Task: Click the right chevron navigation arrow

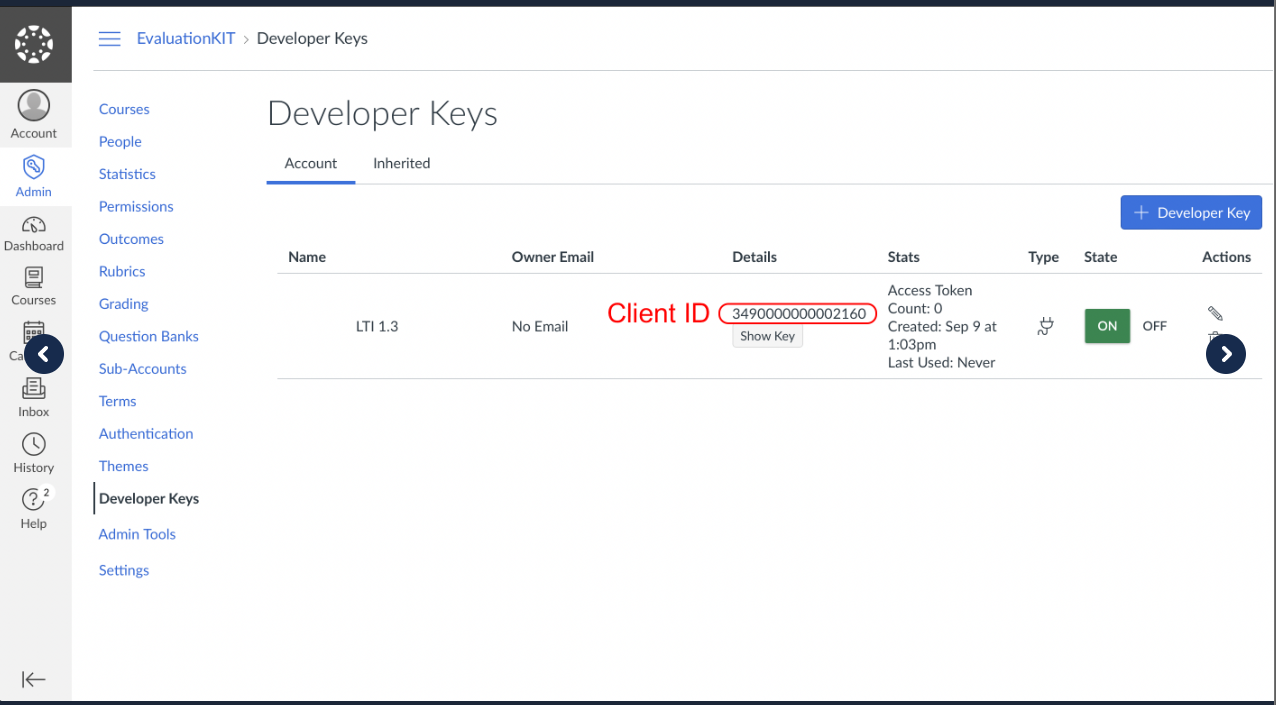Action: tap(1226, 354)
